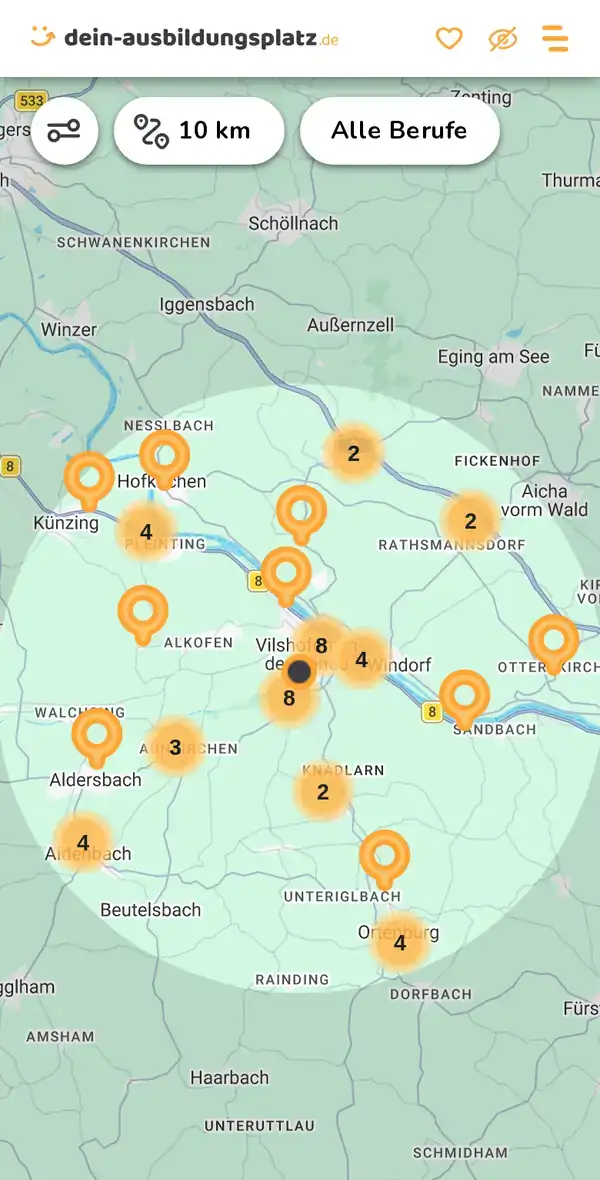The width and height of the screenshot is (600, 1180).
Task: Click the Beutelsbach map label
Action: 151,910
